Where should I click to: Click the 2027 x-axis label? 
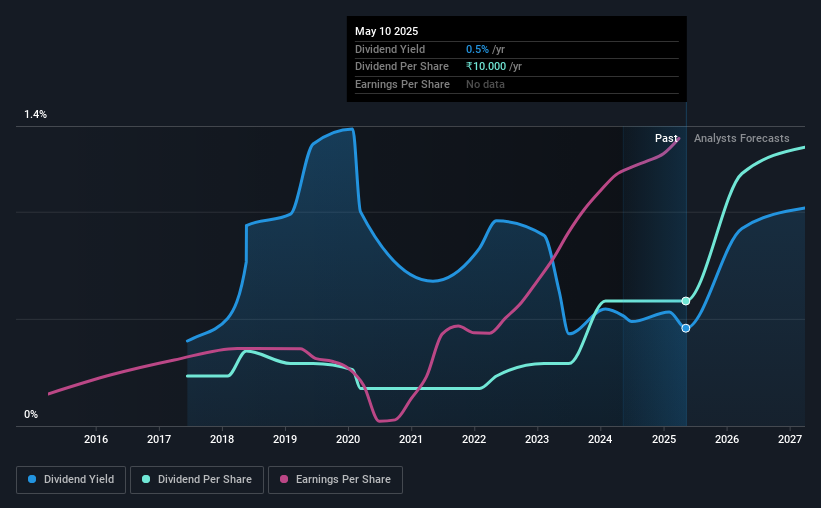pyautogui.click(x=790, y=439)
